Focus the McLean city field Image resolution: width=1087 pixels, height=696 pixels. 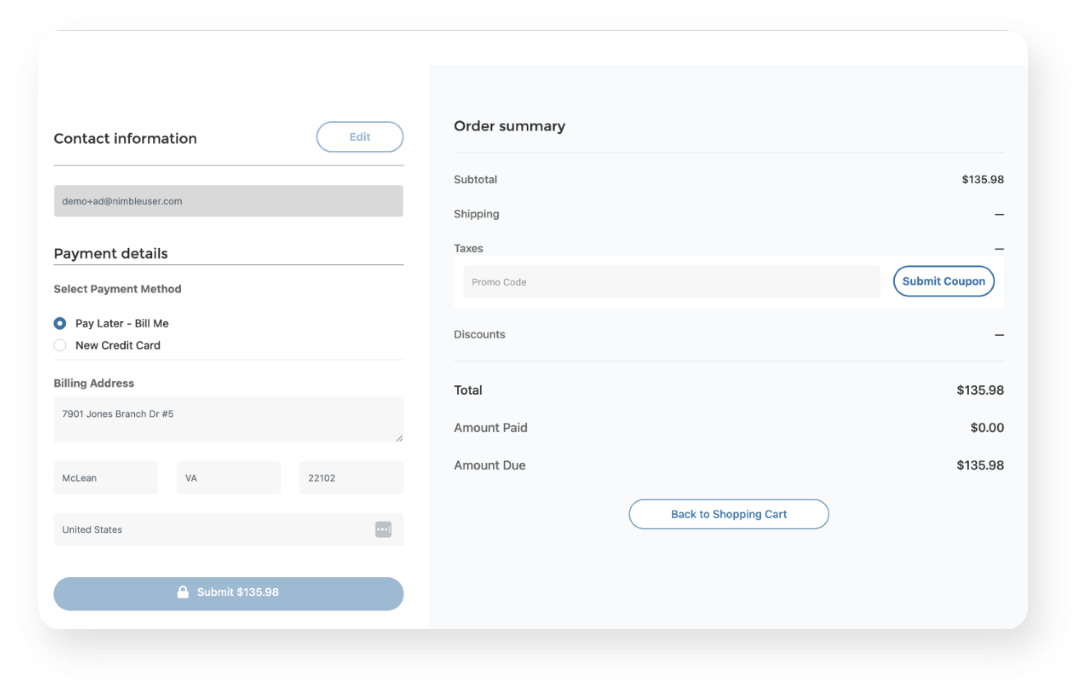tap(105, 478)
